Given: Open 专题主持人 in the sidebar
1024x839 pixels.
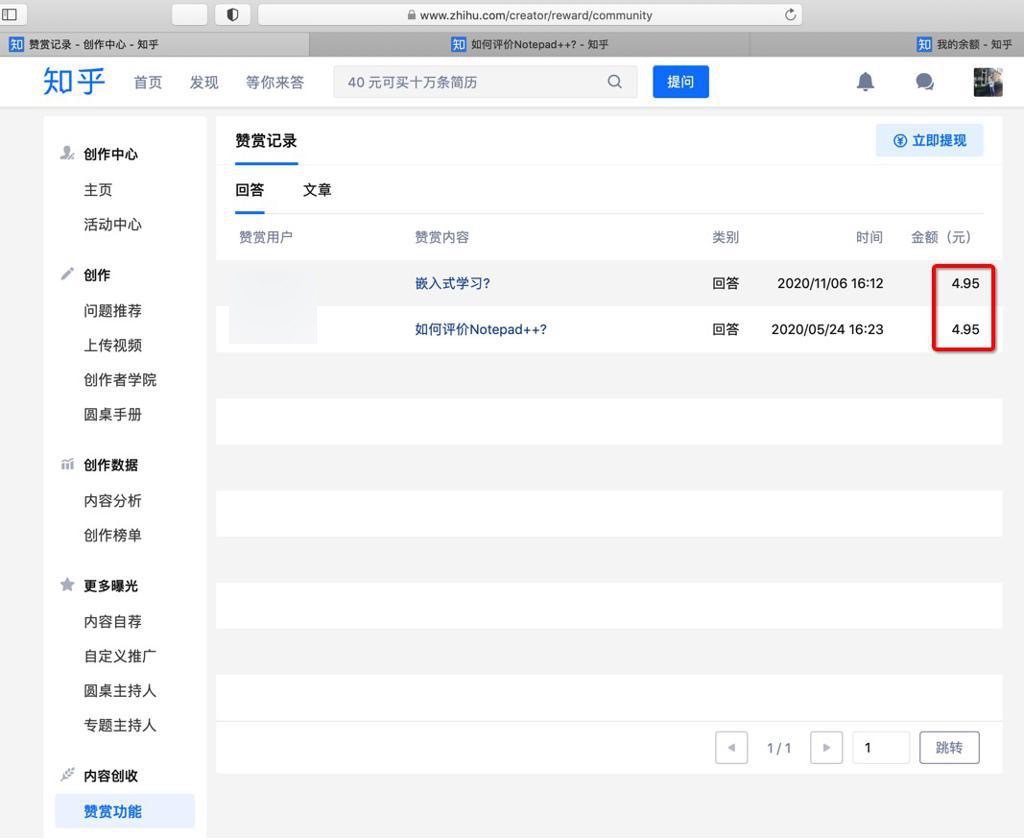Looking at the screenshot, I should click(x=120, y=725).
